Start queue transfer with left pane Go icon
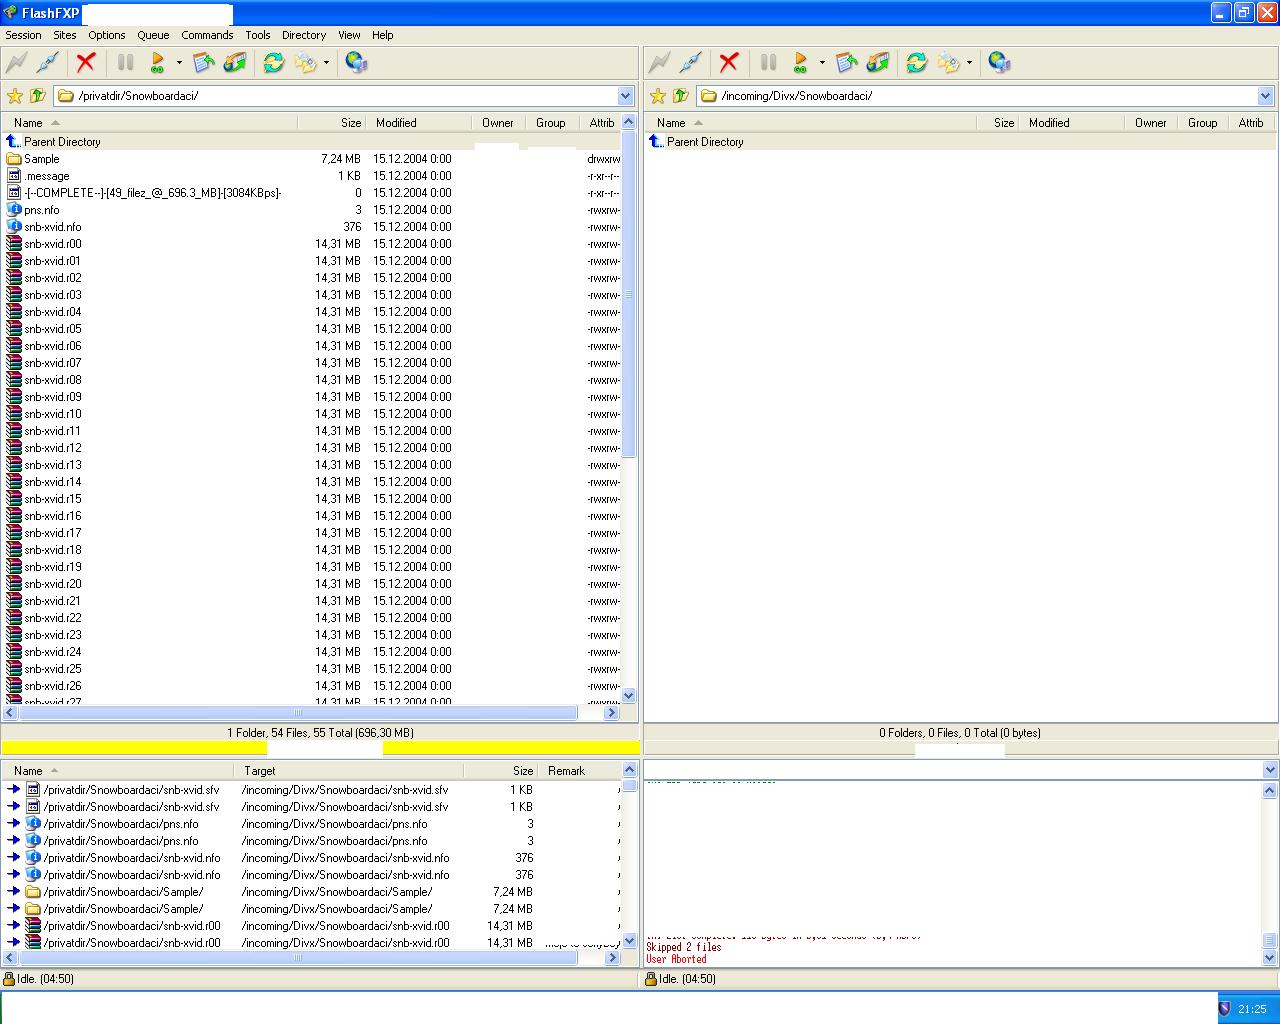 157,63
